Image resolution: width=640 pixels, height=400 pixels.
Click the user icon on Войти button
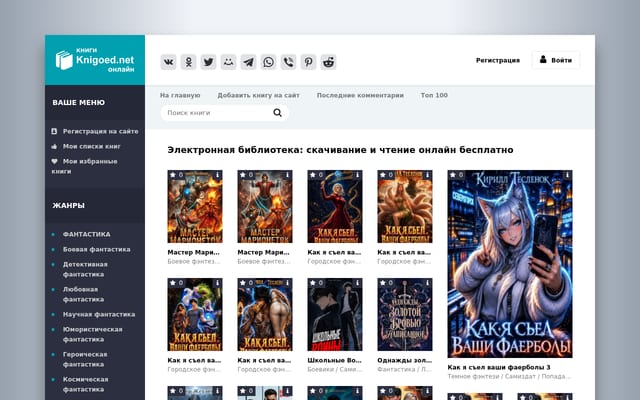[543, 60]
